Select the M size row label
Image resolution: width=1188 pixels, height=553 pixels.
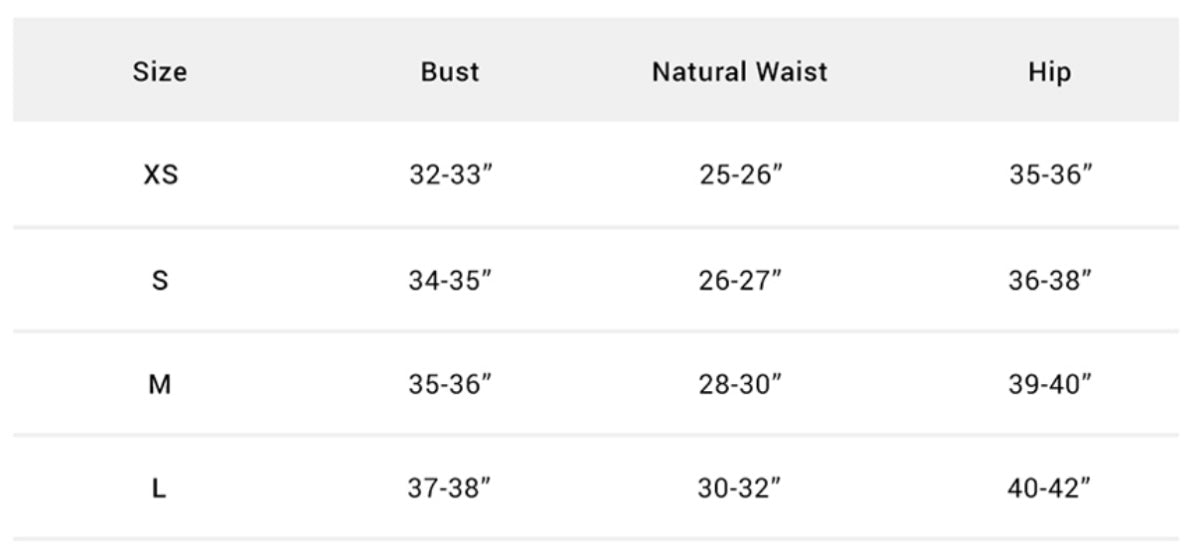point(160,384)
